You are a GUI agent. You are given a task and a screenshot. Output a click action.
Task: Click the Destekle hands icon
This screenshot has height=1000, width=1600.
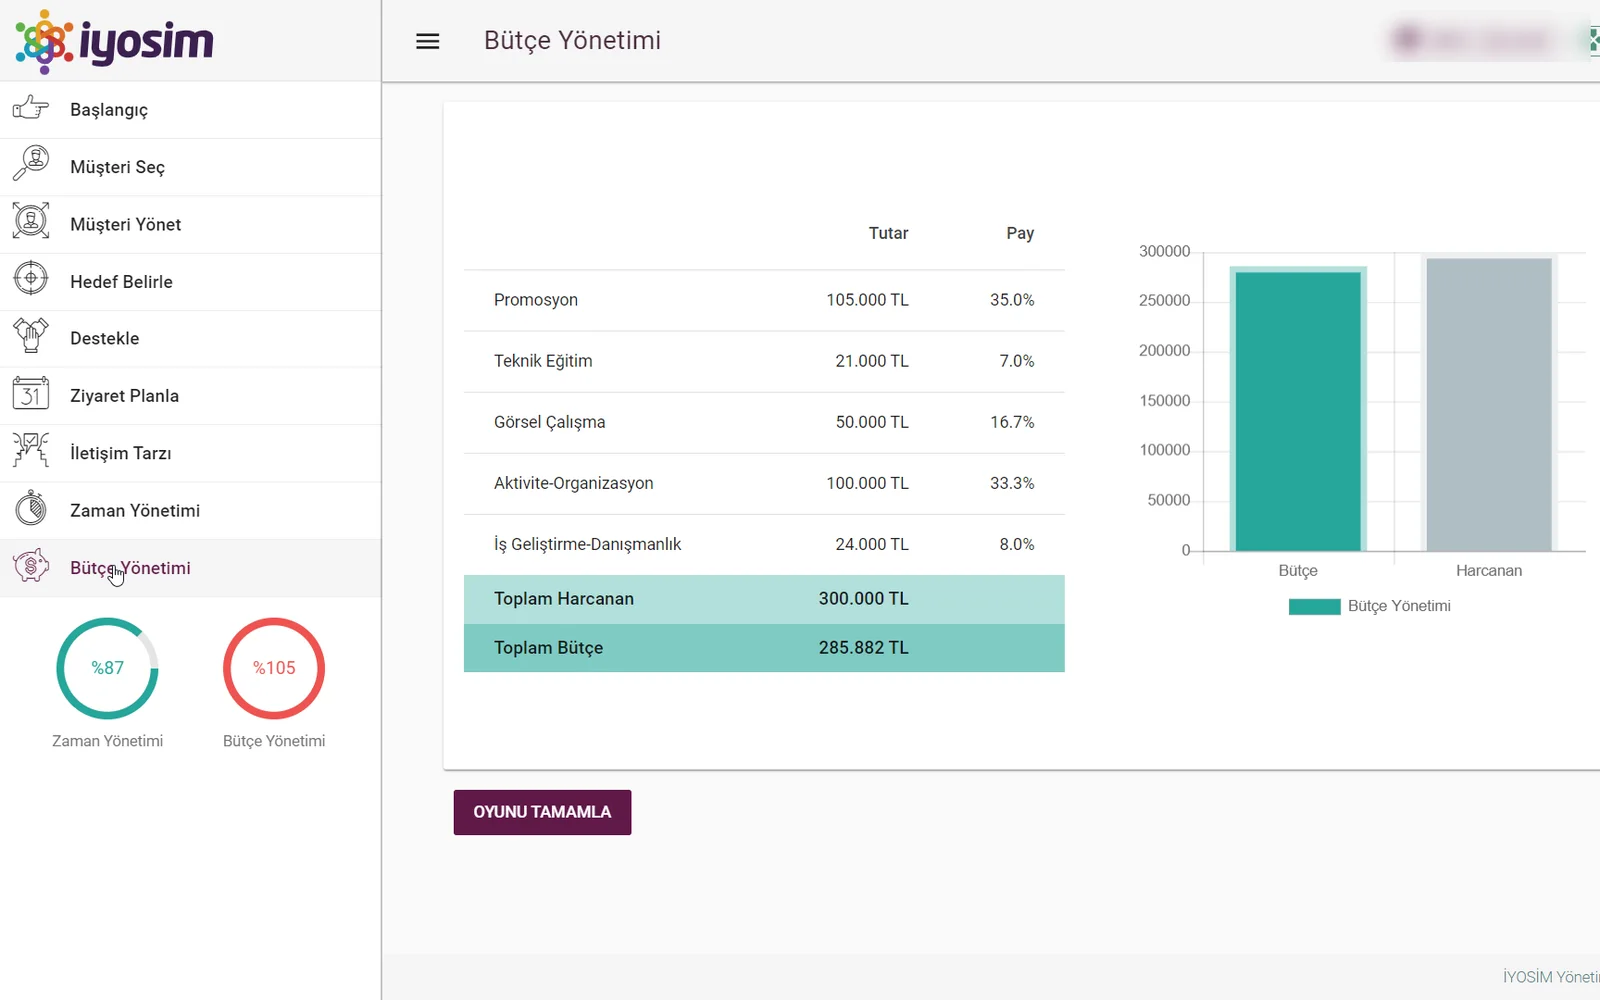(x=31, y=336)
